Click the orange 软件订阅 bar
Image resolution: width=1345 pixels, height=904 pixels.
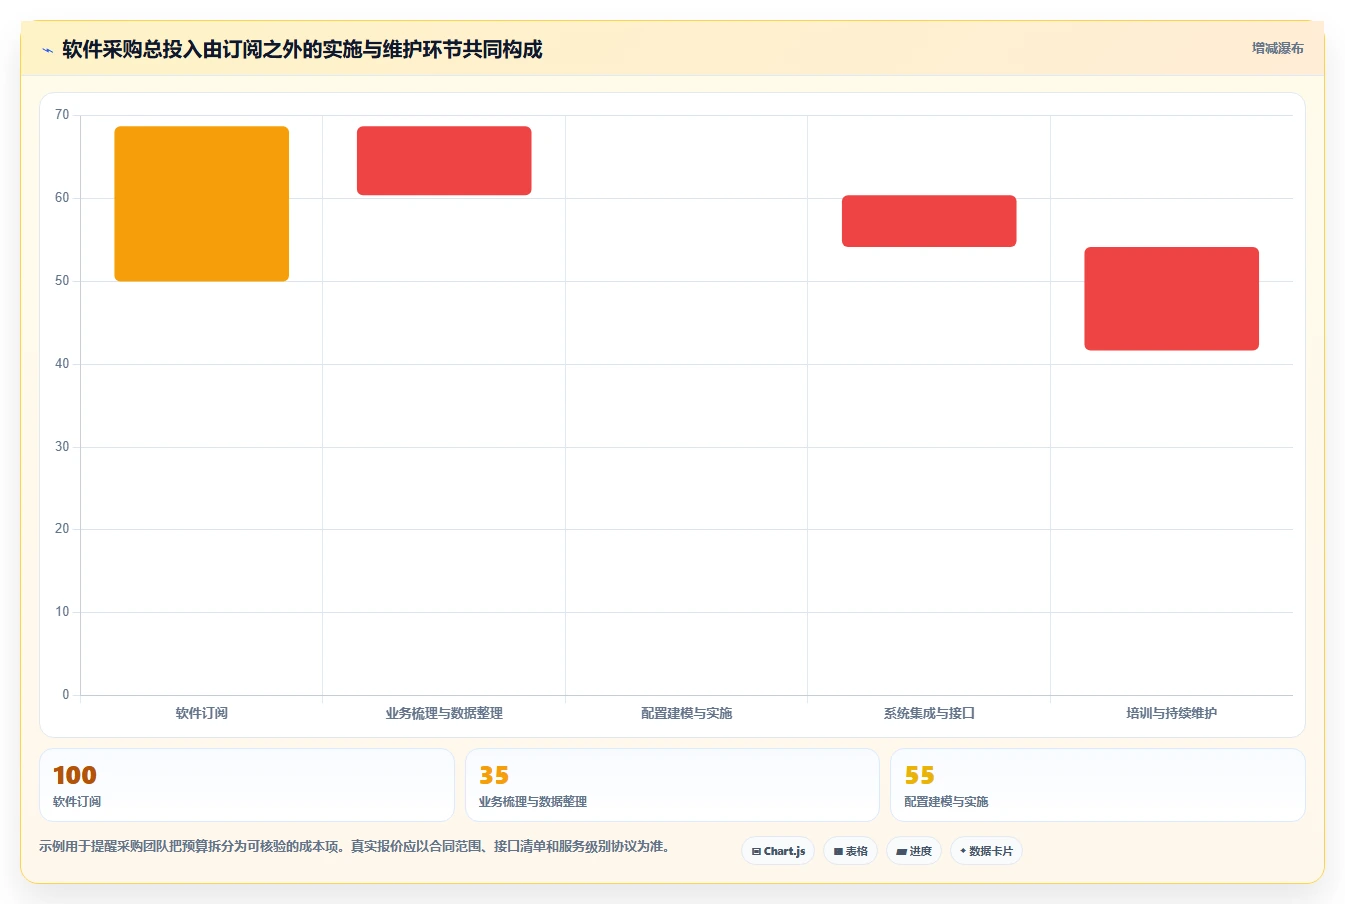202,204
